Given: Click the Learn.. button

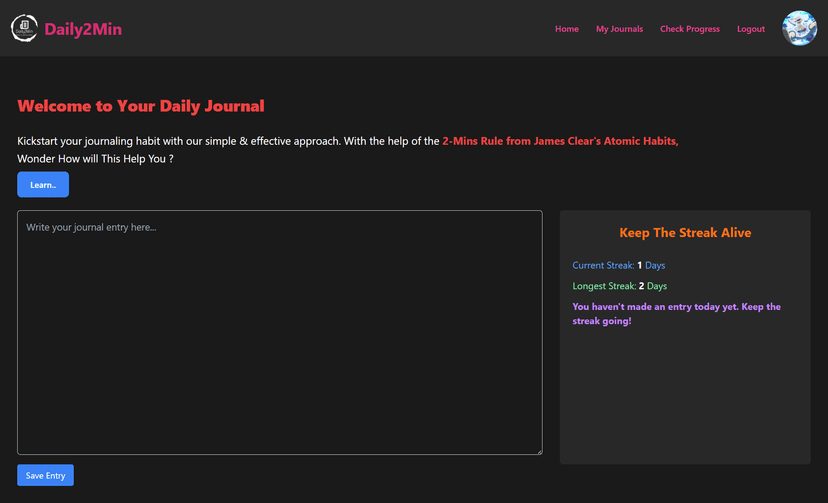Looking at the screenshot, I should pyautogui.click(x=43, y=184).
